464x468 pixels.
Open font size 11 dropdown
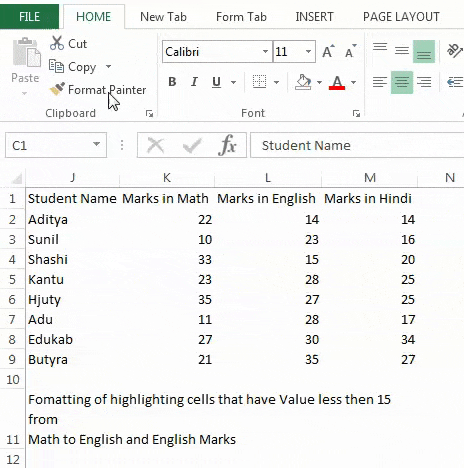[x=308, y=51]
